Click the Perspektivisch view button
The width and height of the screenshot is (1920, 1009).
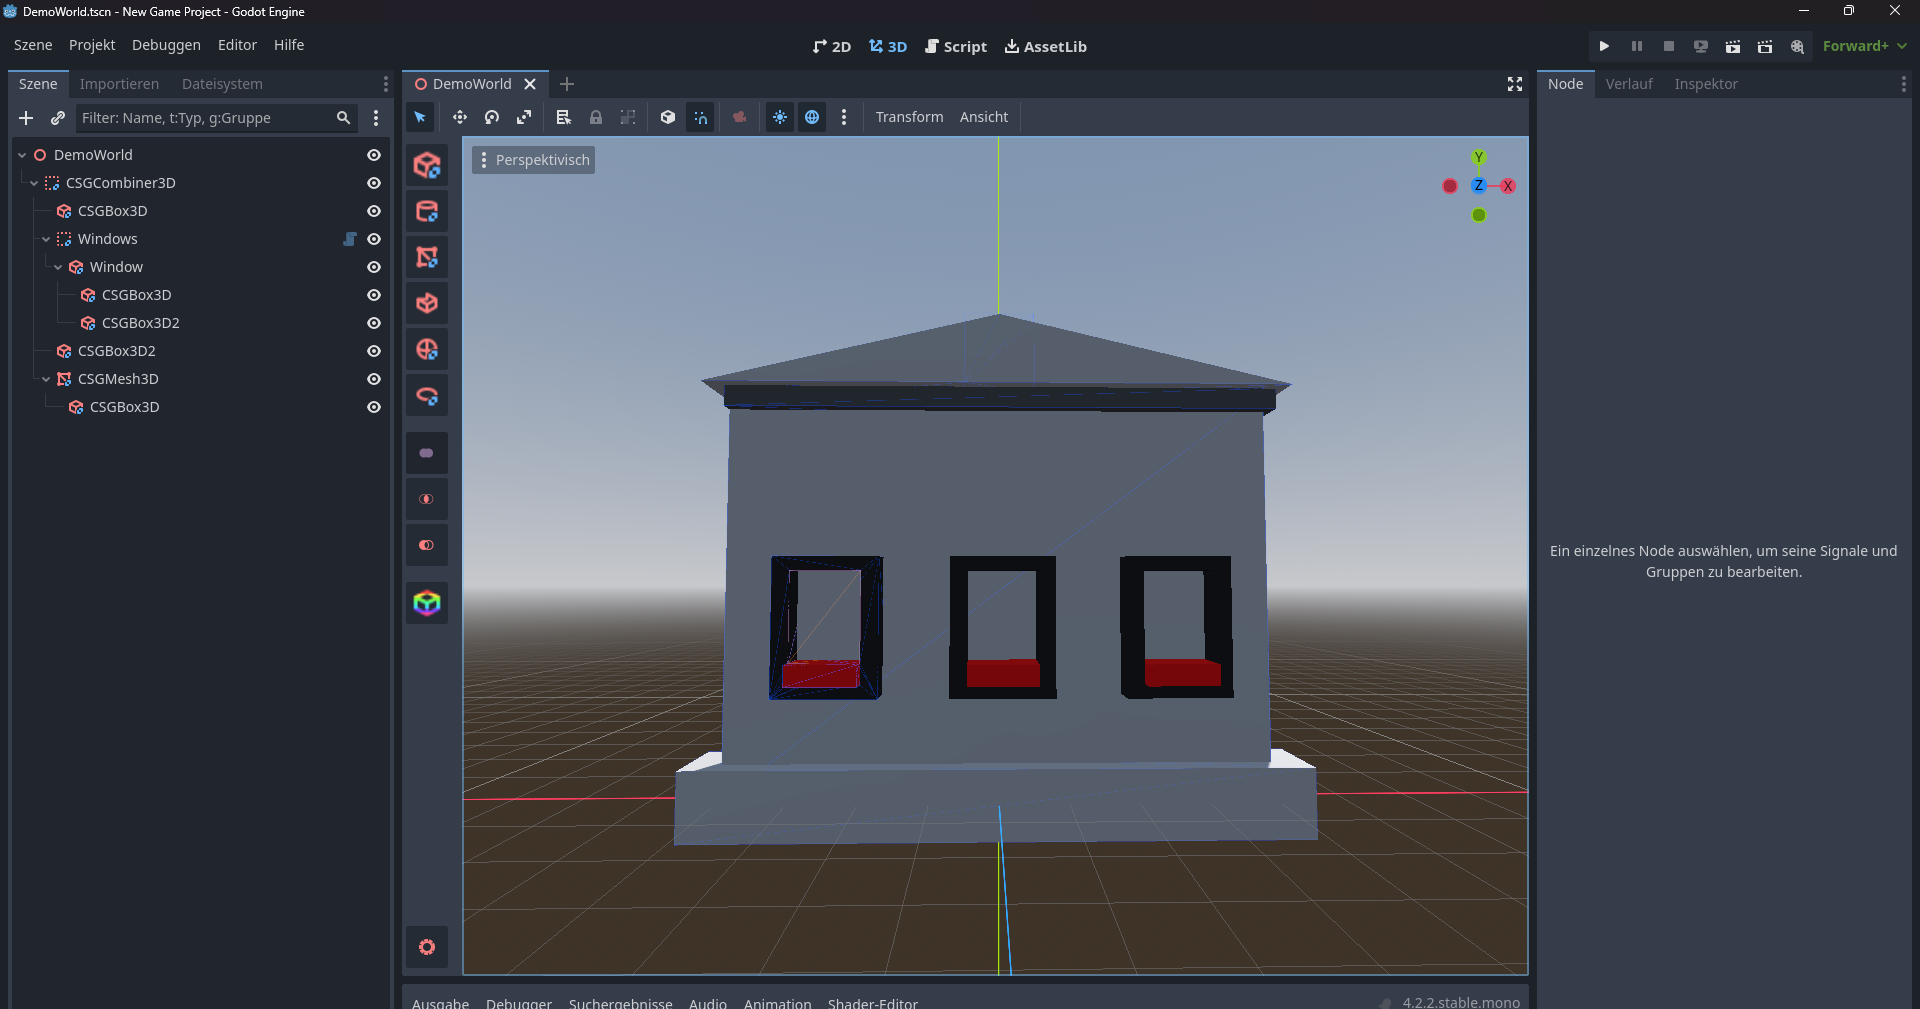[533, 160]
